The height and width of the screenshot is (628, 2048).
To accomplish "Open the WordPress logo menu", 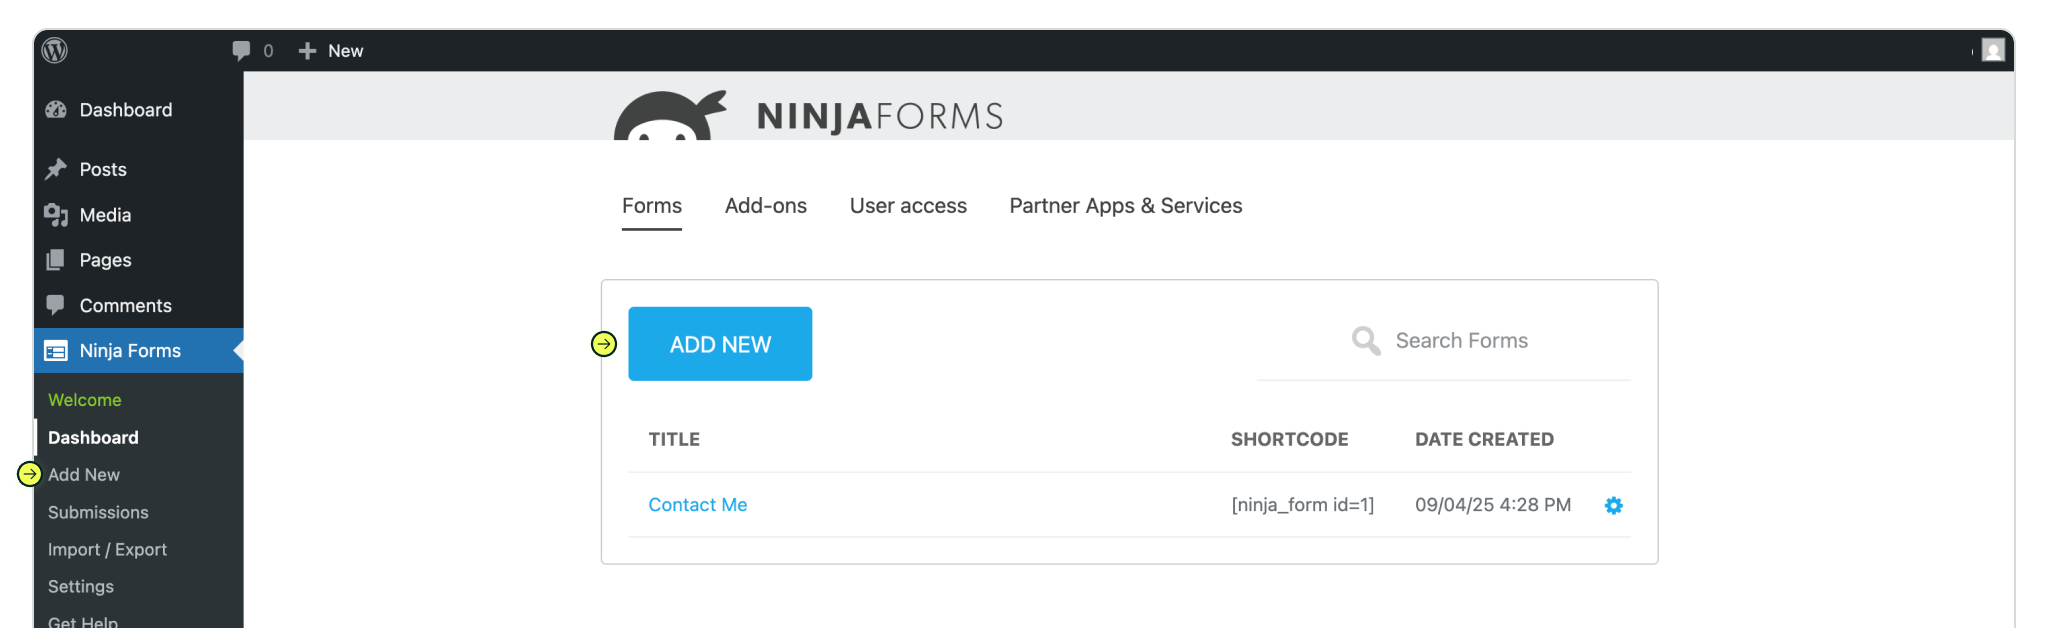I will [55, 50].
